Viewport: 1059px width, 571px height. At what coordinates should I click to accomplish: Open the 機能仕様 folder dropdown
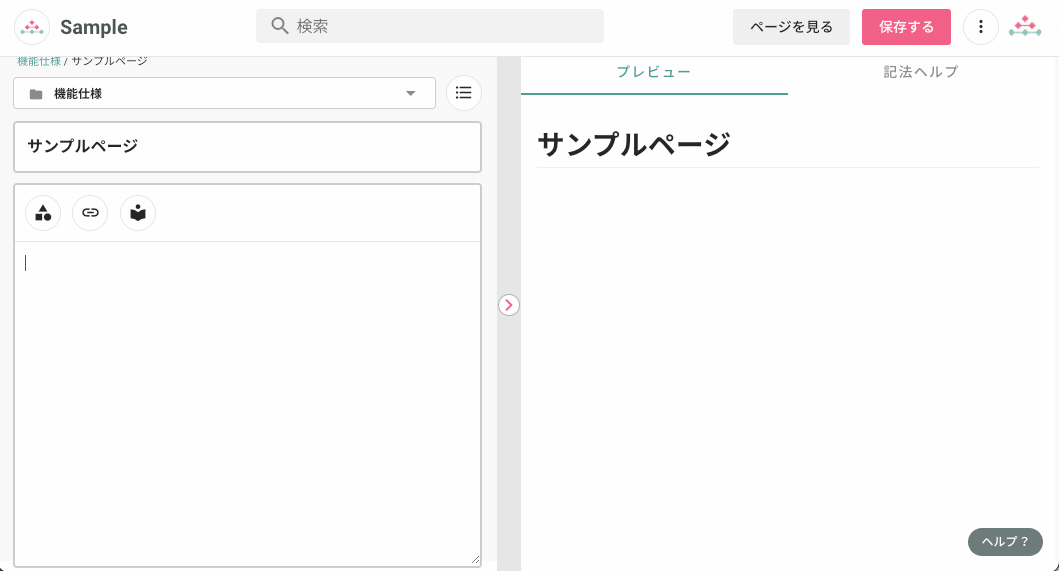[224, 93]
